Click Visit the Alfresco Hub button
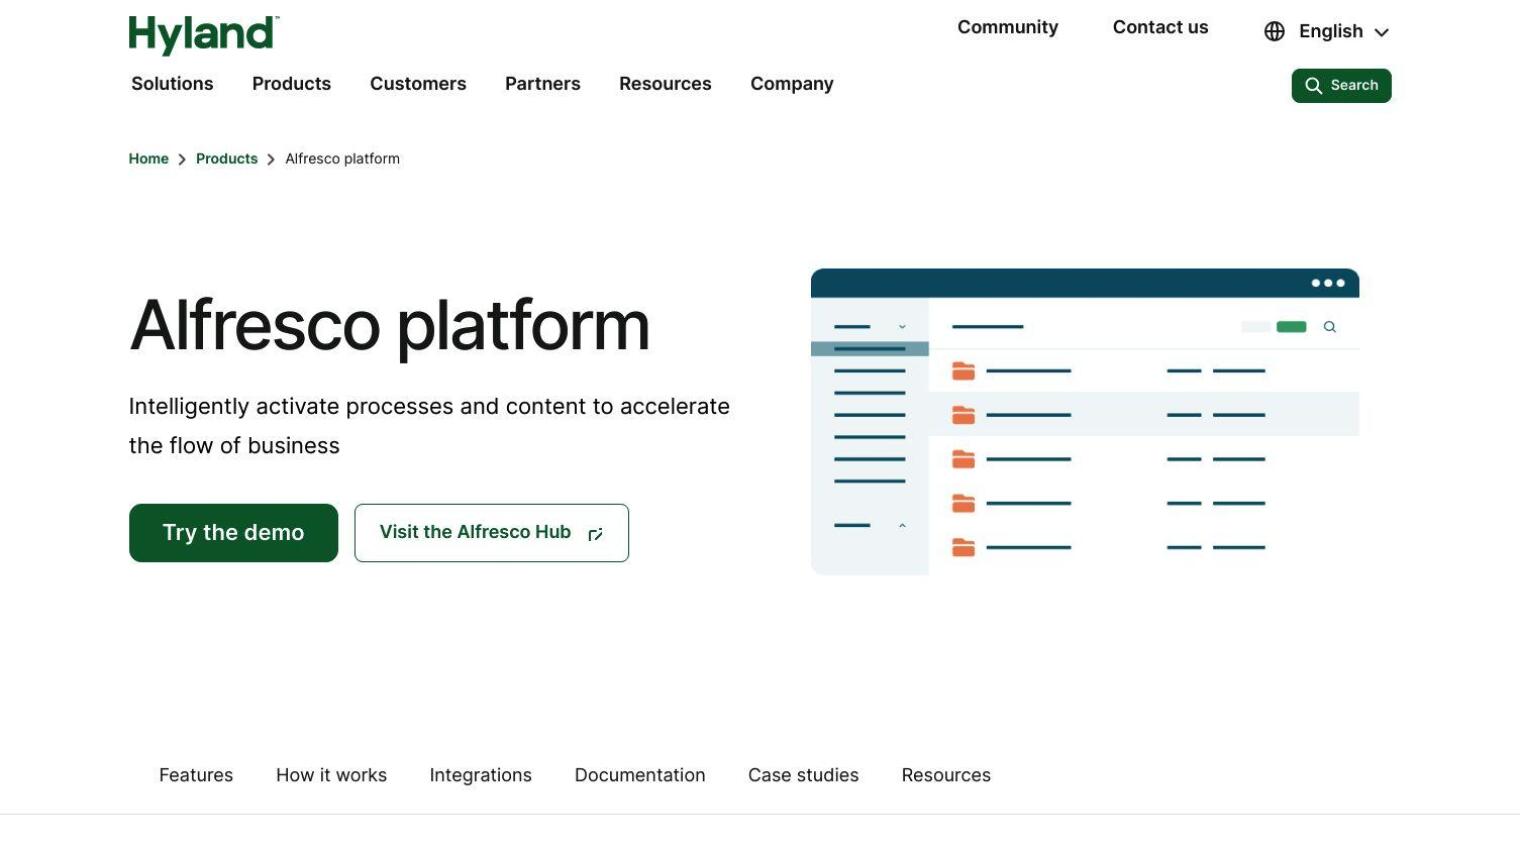1520x854 pixels. click(491, 533)
